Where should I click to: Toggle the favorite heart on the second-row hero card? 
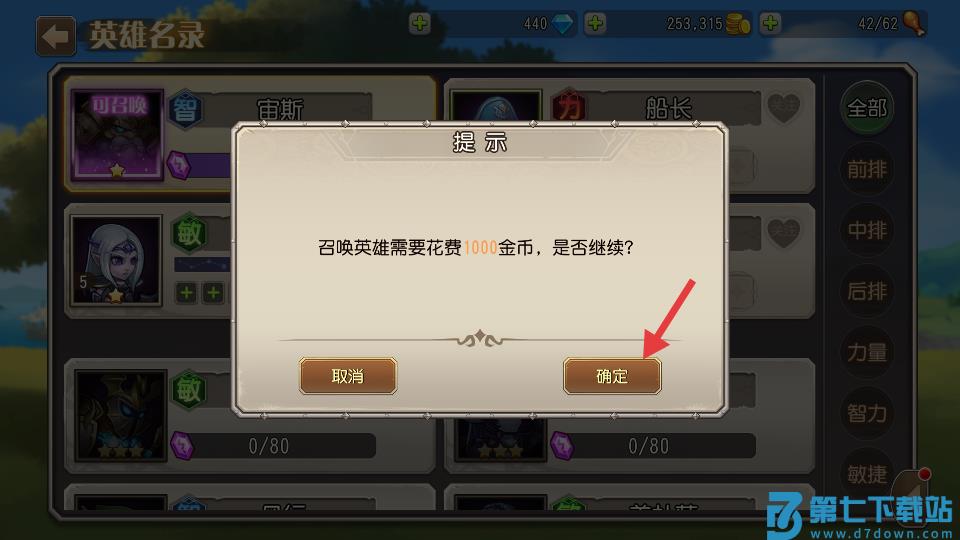pos(783,233)
